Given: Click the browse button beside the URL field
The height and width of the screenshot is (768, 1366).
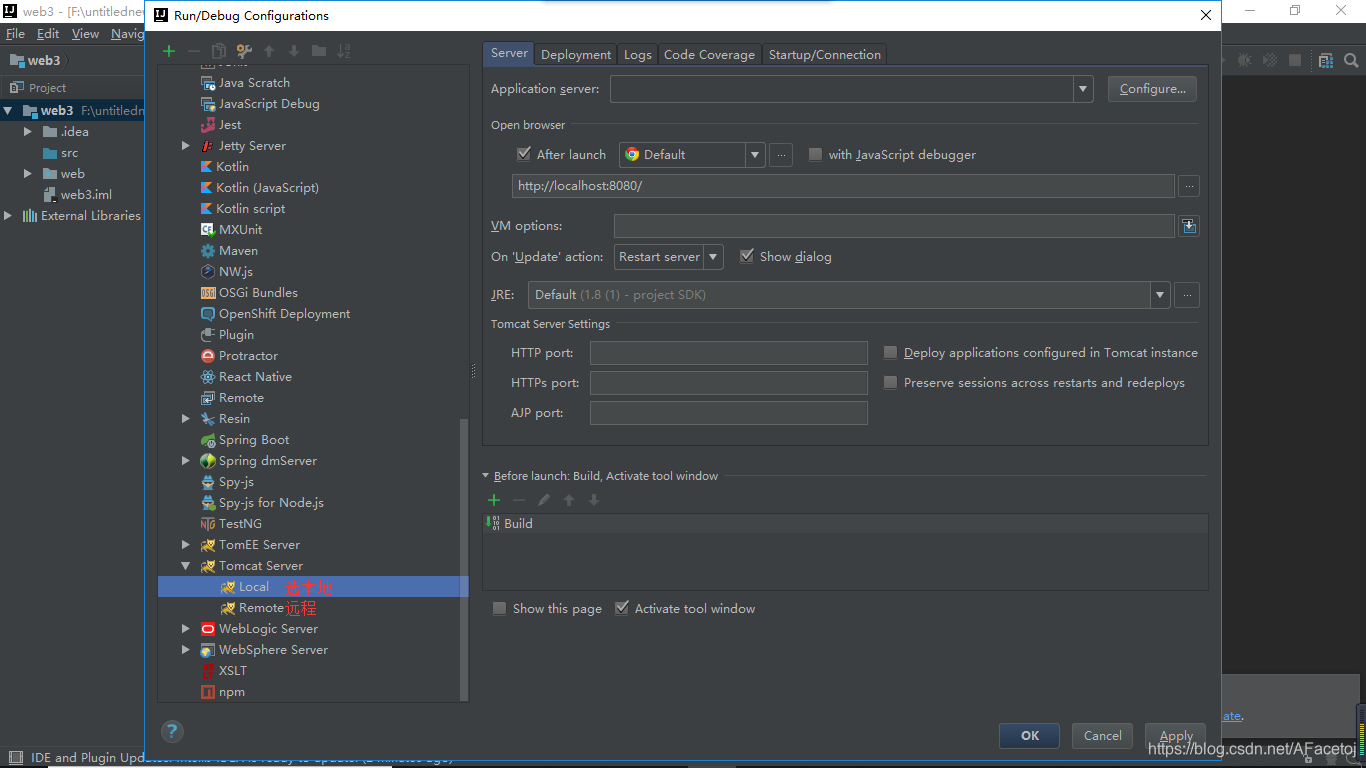Looking at the screenshot, I should [1189, 186].
